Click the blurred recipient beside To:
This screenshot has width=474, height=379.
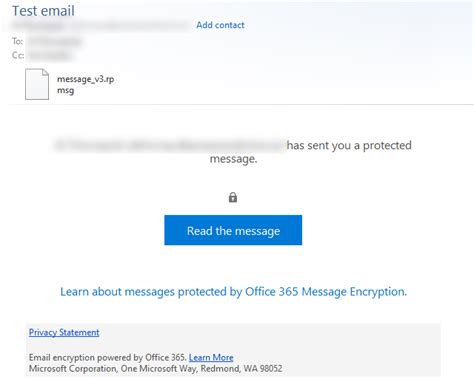tap(54, 42)
